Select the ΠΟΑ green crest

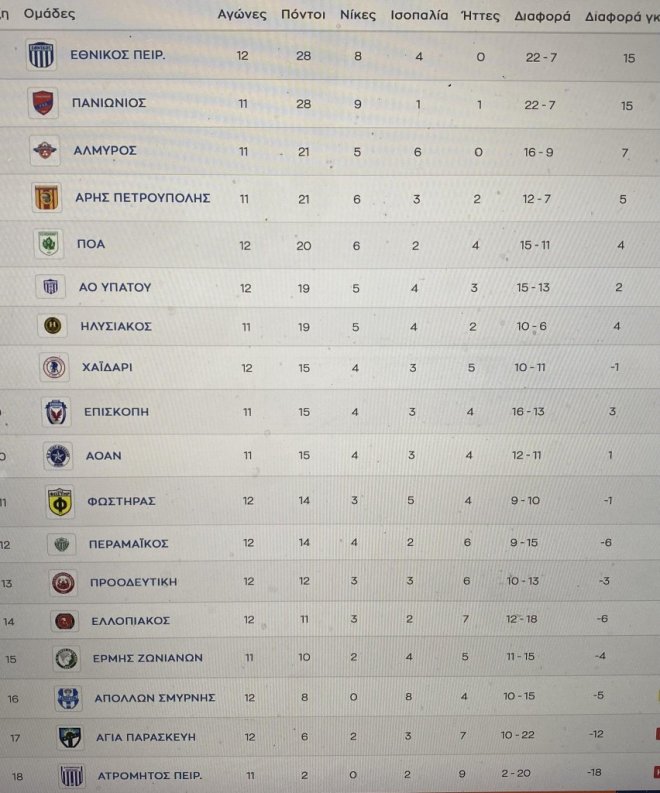[x=49, y=244]
